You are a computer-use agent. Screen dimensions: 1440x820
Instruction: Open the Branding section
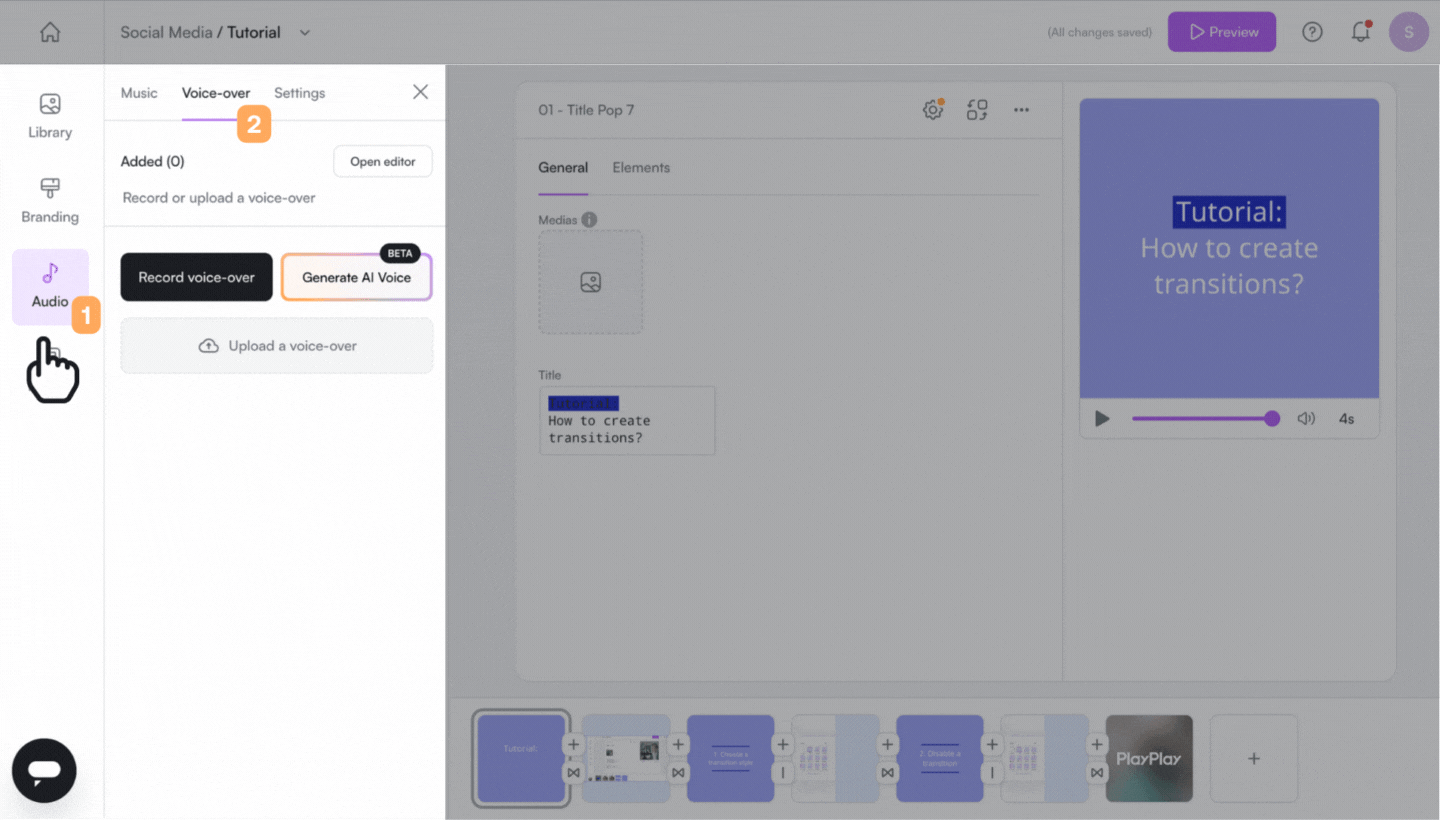tap(50, 201)
